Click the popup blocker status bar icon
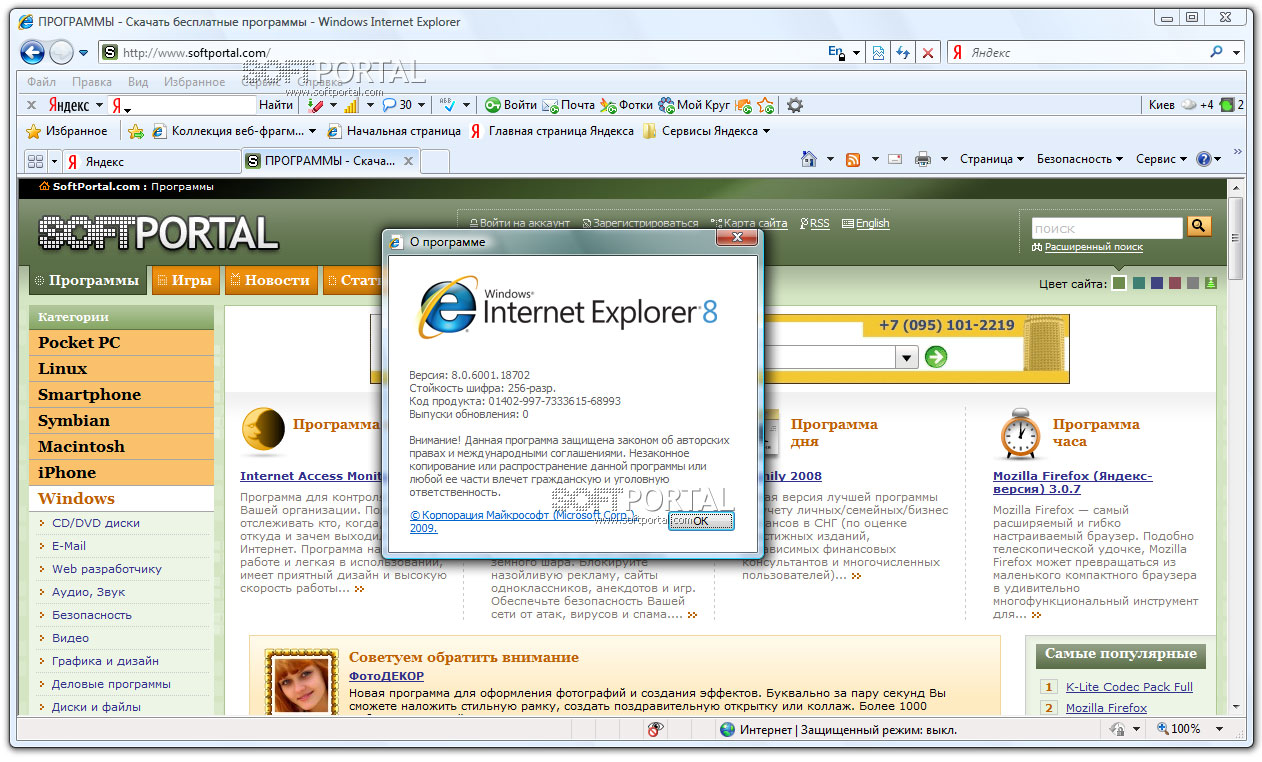 (656, 730)
